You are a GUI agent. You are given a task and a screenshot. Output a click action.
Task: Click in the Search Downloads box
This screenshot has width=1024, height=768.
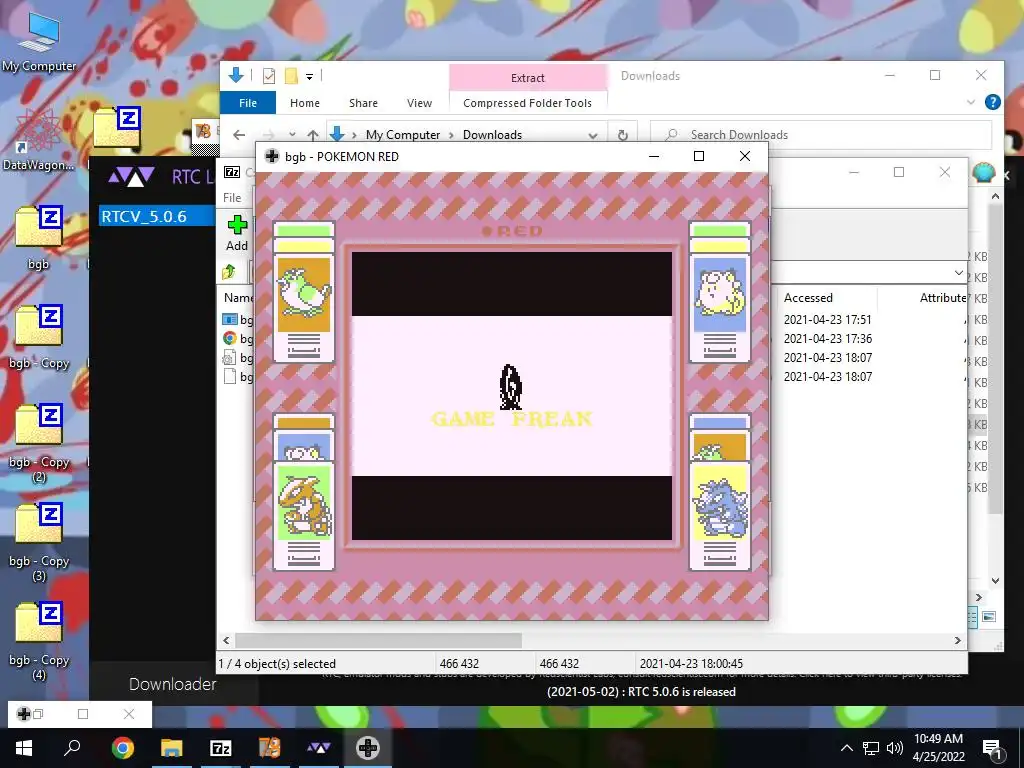(x=822, y=135)
